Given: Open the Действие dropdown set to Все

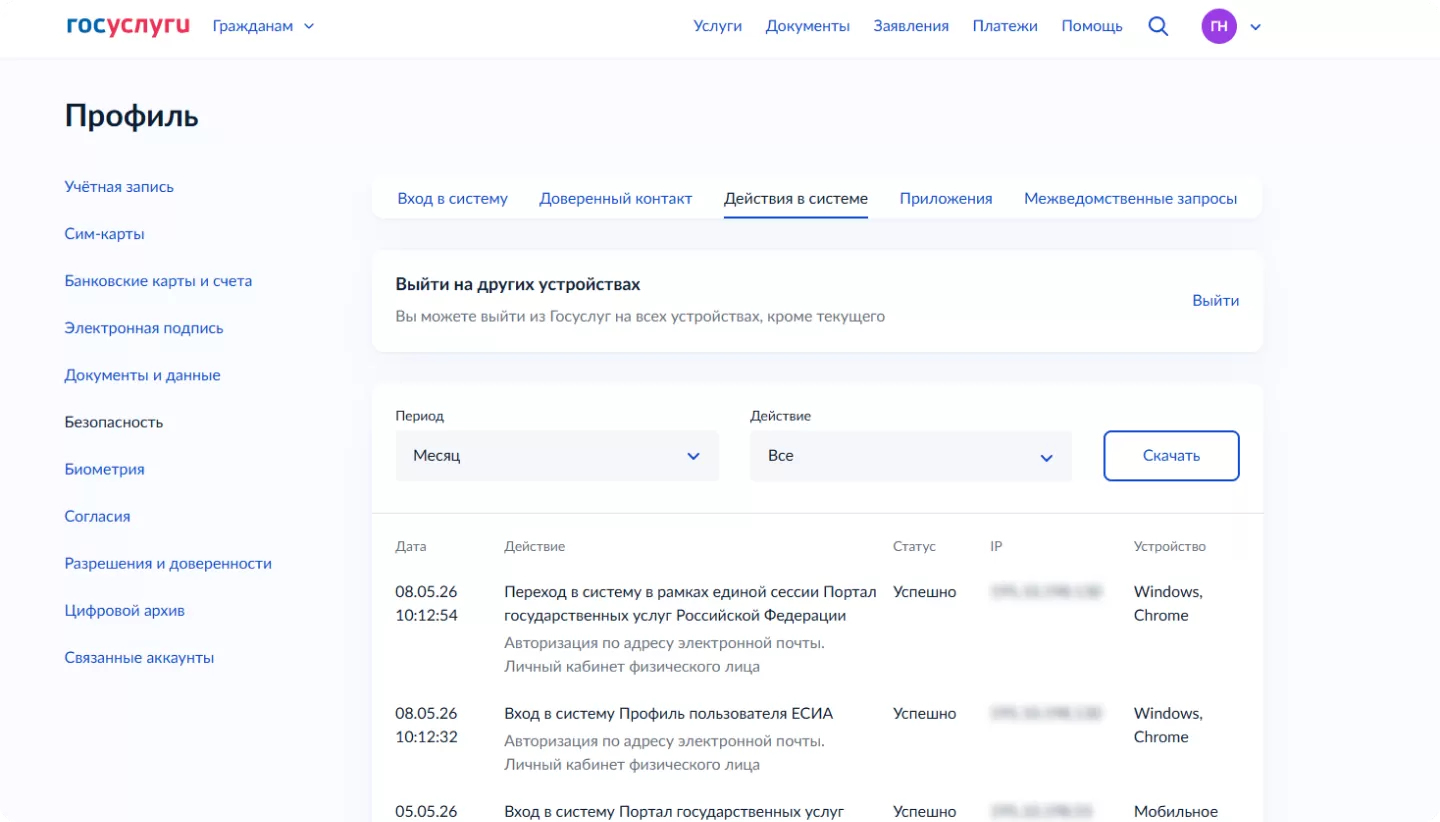Looking at the screenshot, I should 911,456.
